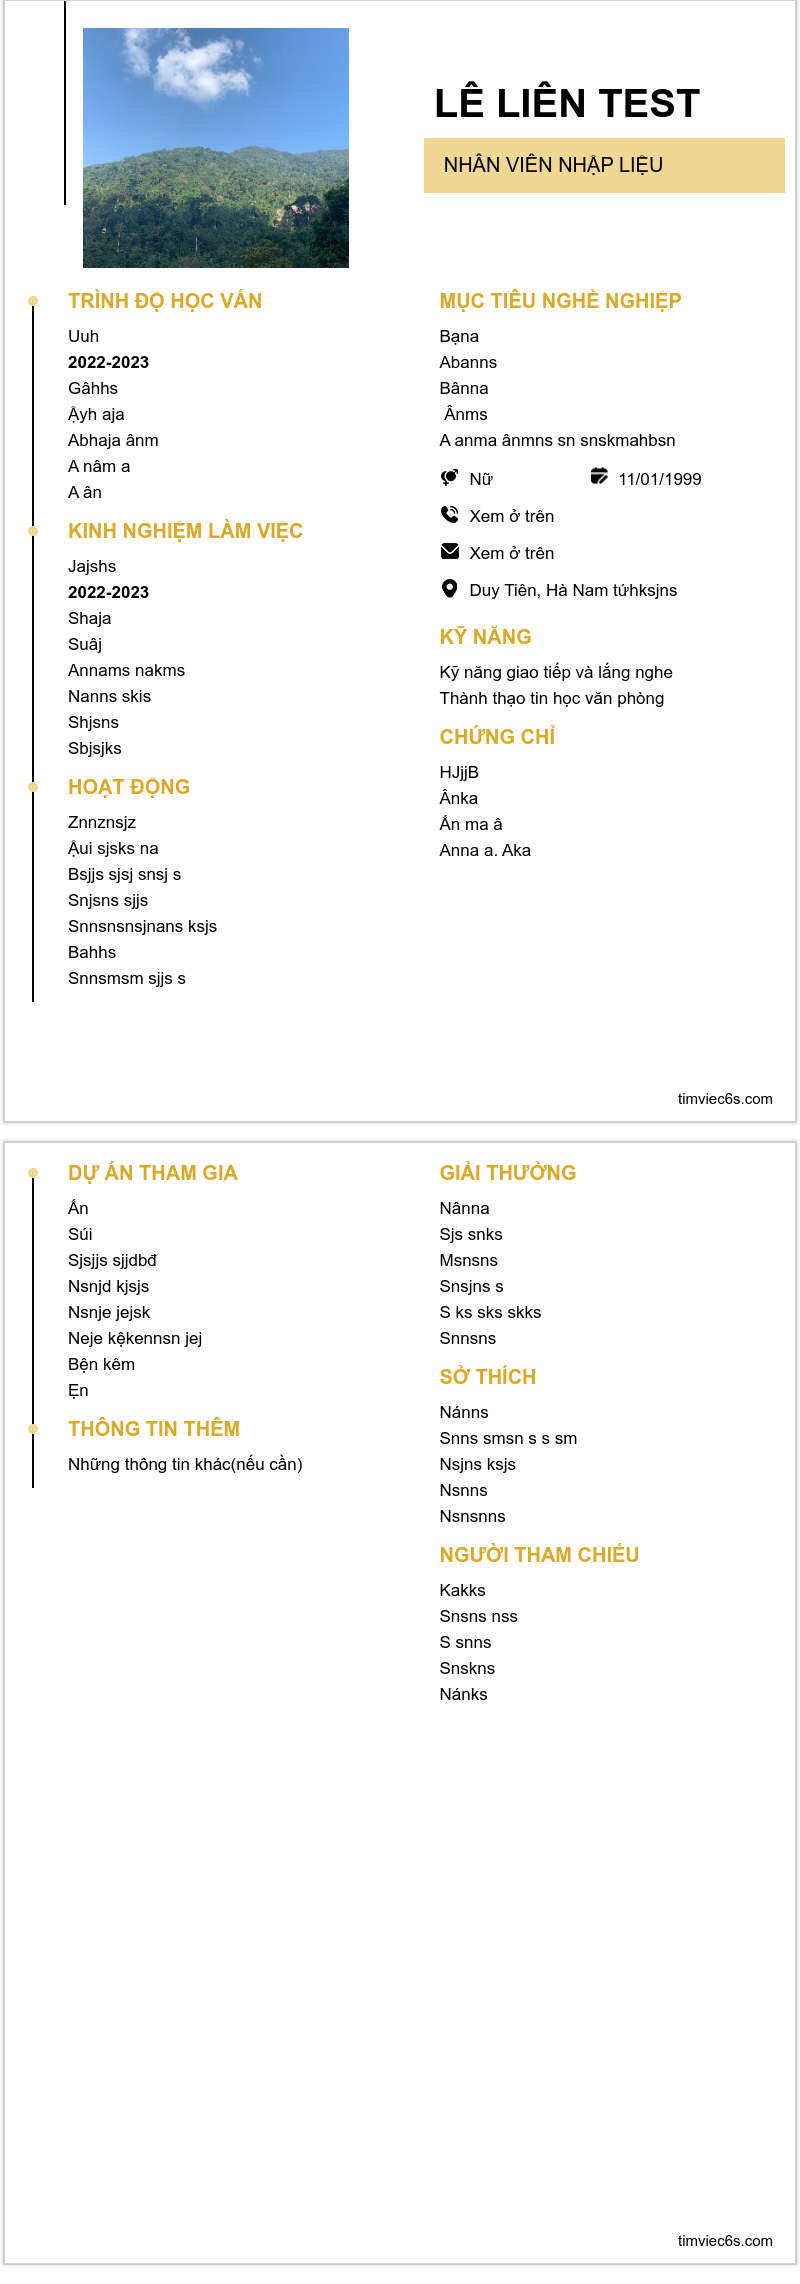Click the CHỨNG CHỈ section heading

[x=497, y=737]
